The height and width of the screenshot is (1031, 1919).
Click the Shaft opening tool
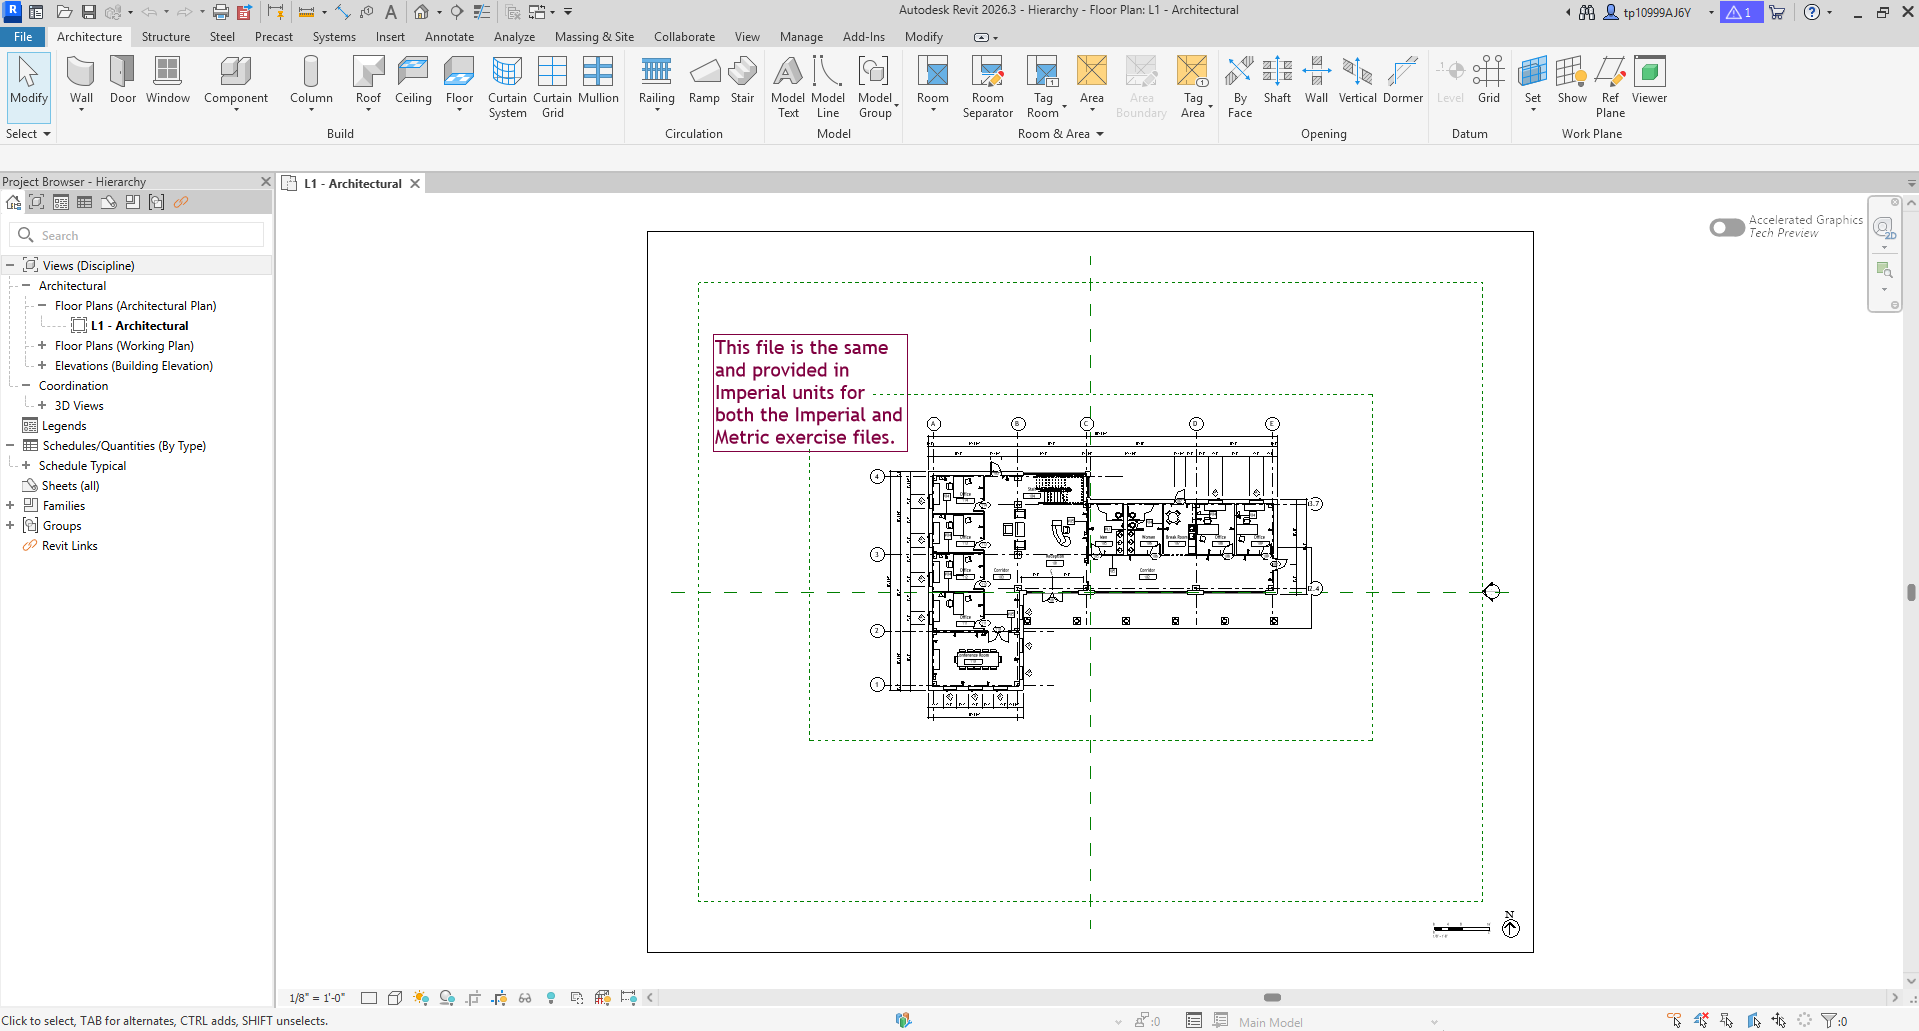(1277, 80)
